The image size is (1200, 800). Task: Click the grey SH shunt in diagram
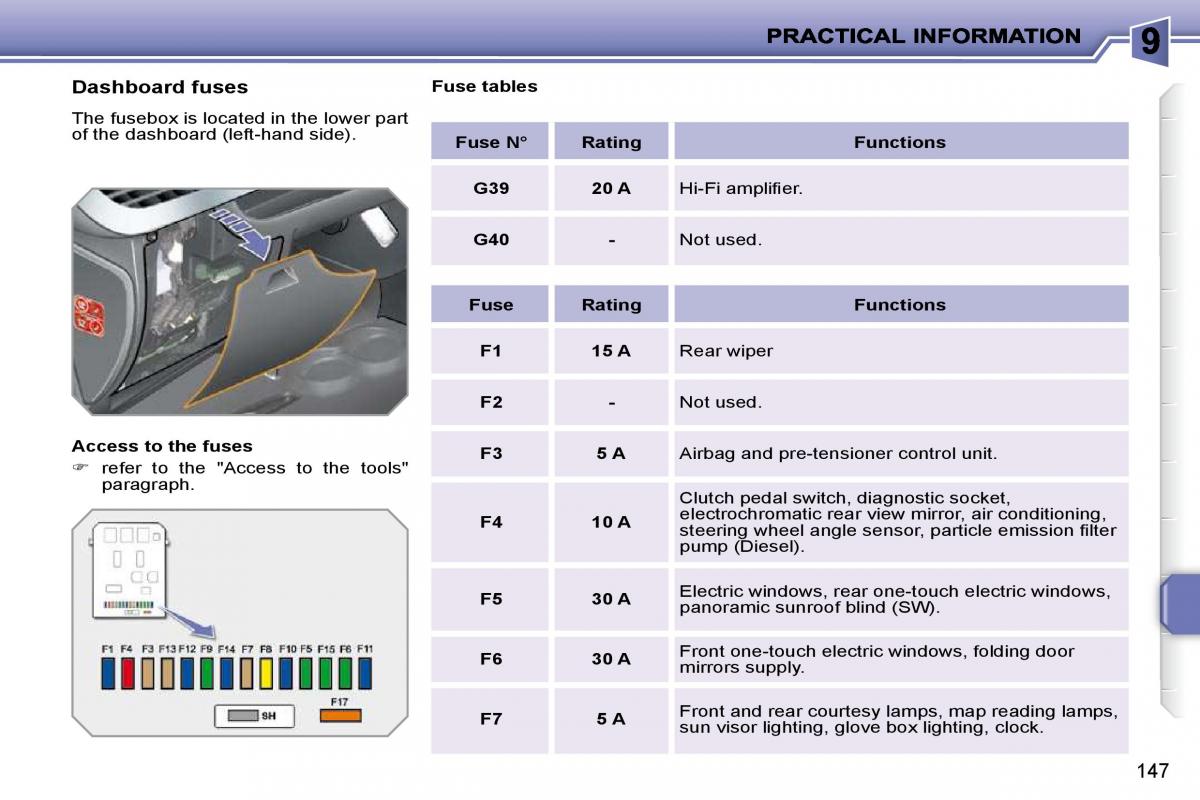[x=243, y=716]
